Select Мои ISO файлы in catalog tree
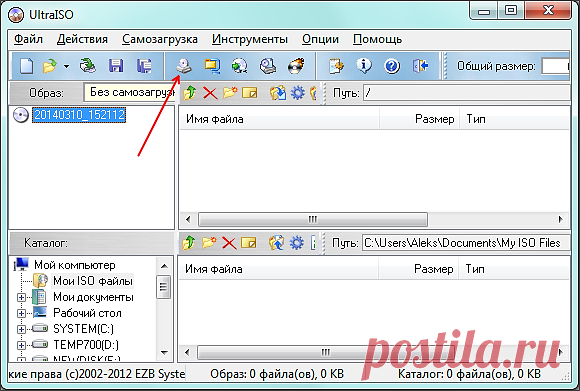 tap(93, 281)
